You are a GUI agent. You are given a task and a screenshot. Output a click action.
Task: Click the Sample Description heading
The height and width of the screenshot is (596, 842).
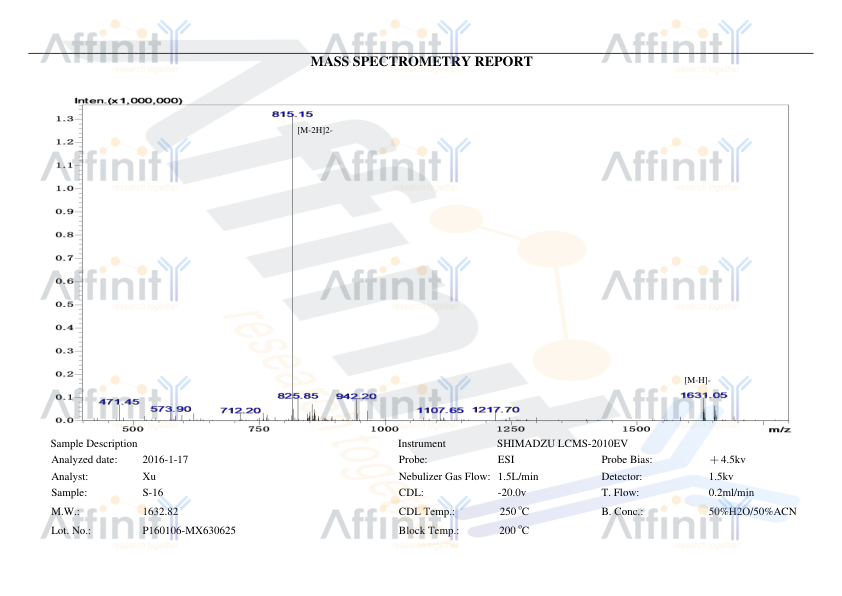94,444
